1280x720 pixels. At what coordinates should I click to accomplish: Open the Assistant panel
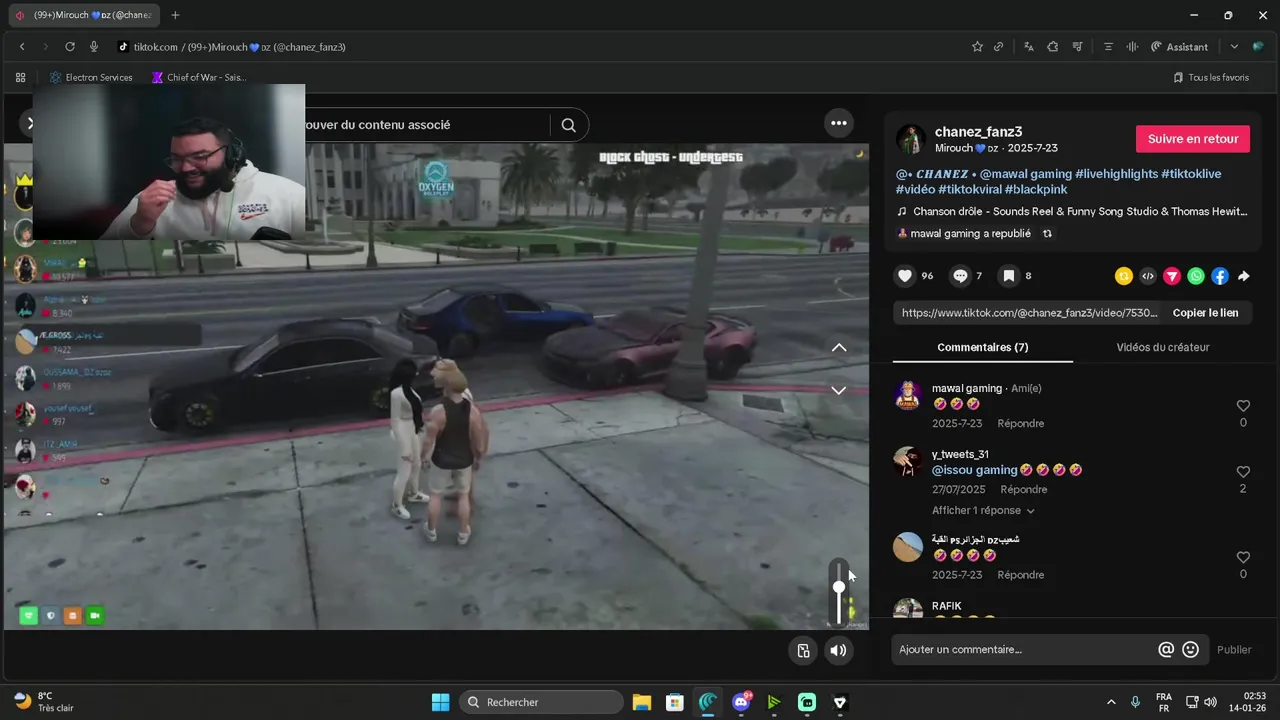pyautogui.click(x=1179, y=47)
